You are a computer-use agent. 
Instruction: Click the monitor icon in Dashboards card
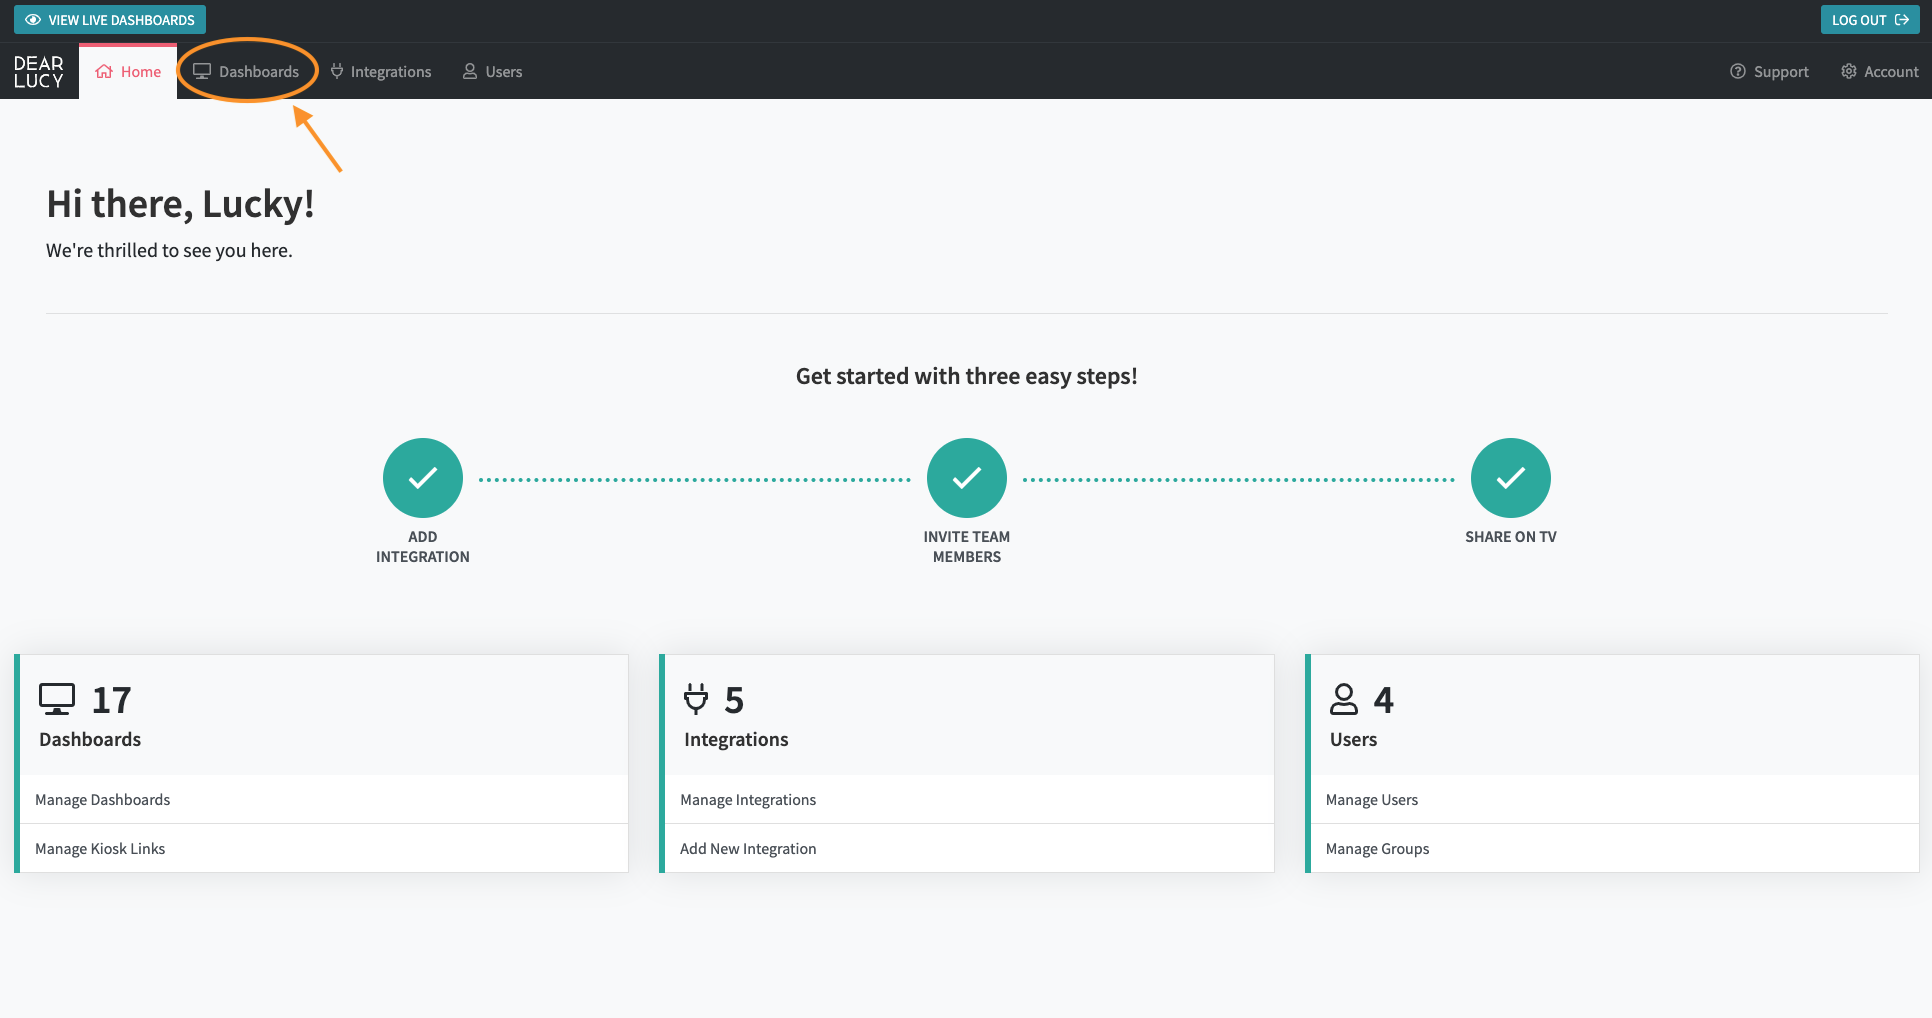click(57, 699)
